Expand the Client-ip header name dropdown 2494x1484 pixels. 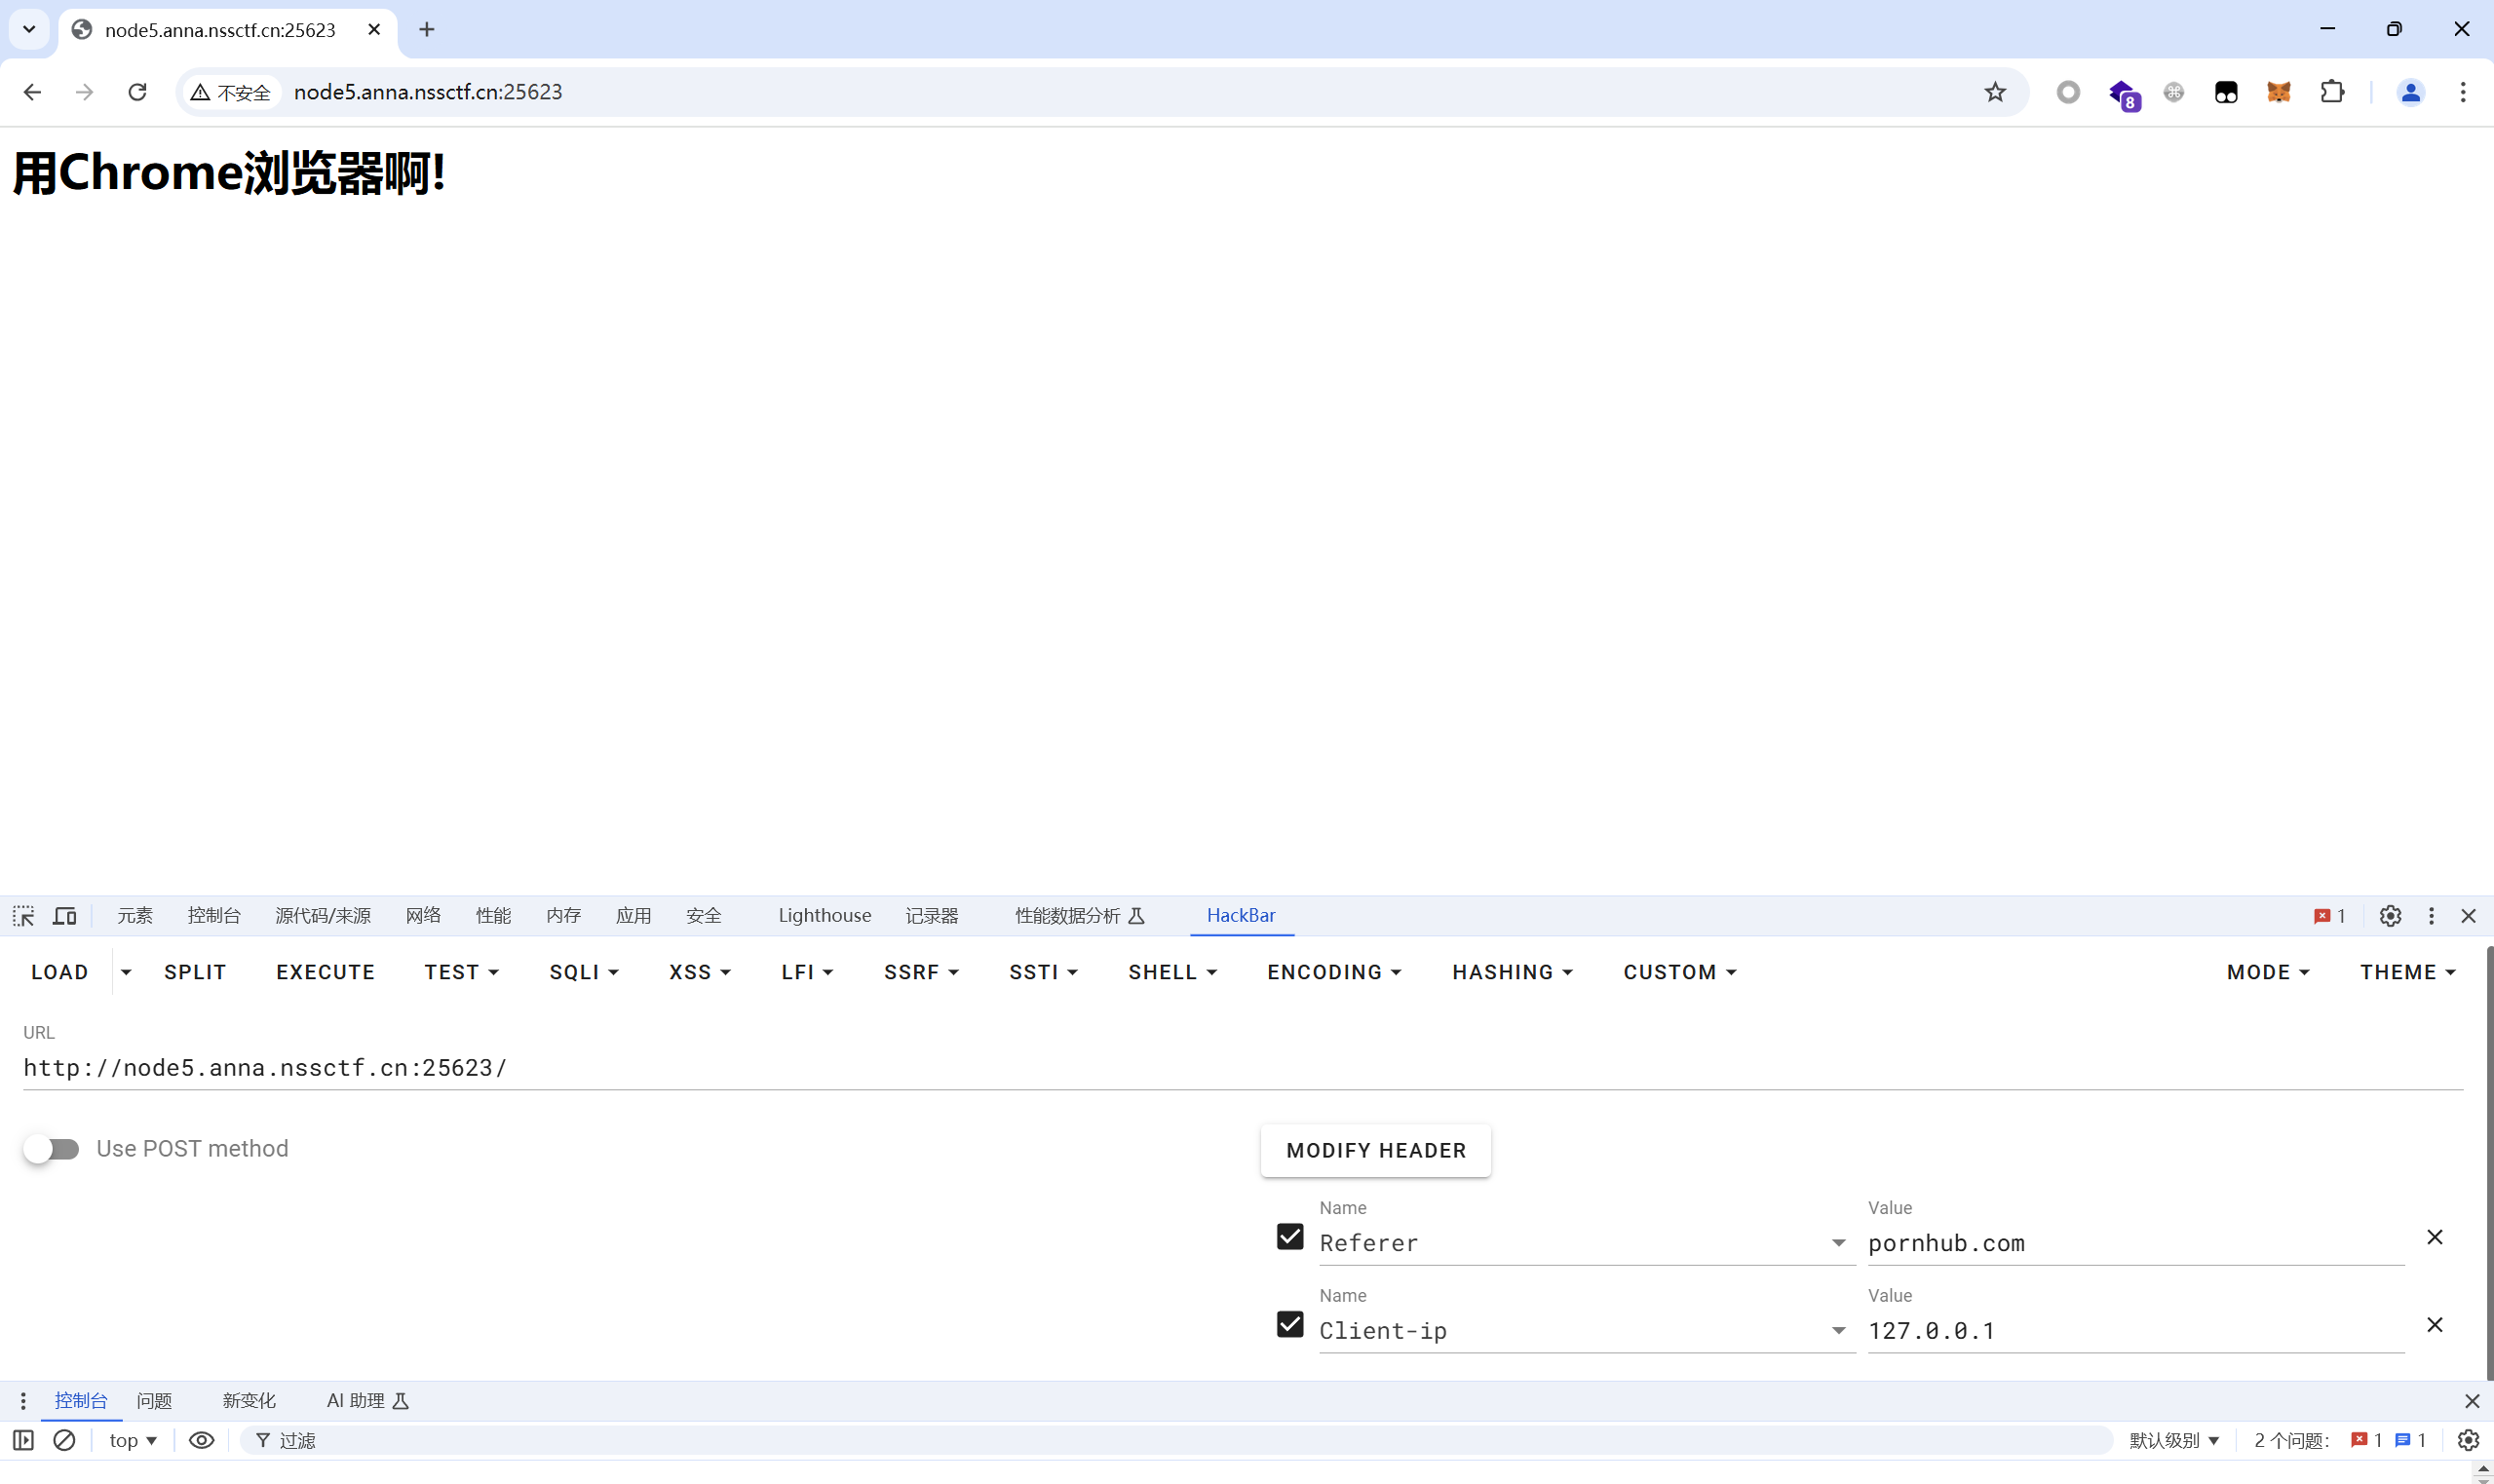(1838, 1330)
